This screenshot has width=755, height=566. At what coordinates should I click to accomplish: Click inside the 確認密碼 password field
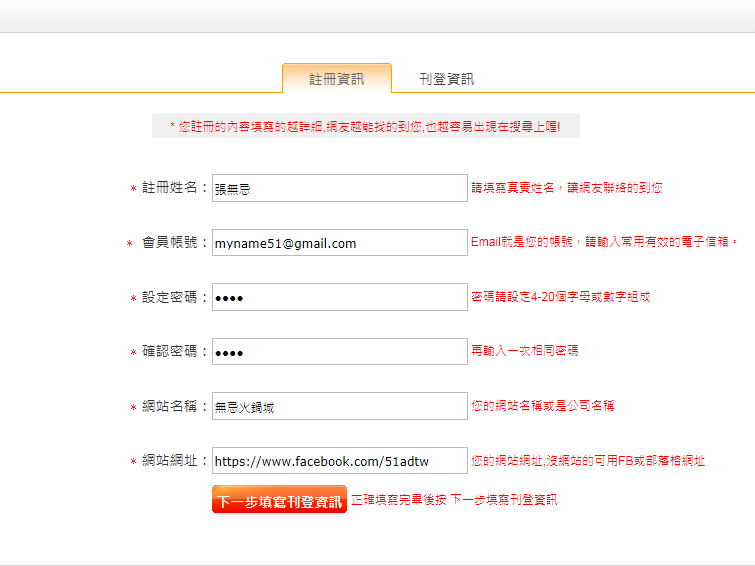click(339, 351)
